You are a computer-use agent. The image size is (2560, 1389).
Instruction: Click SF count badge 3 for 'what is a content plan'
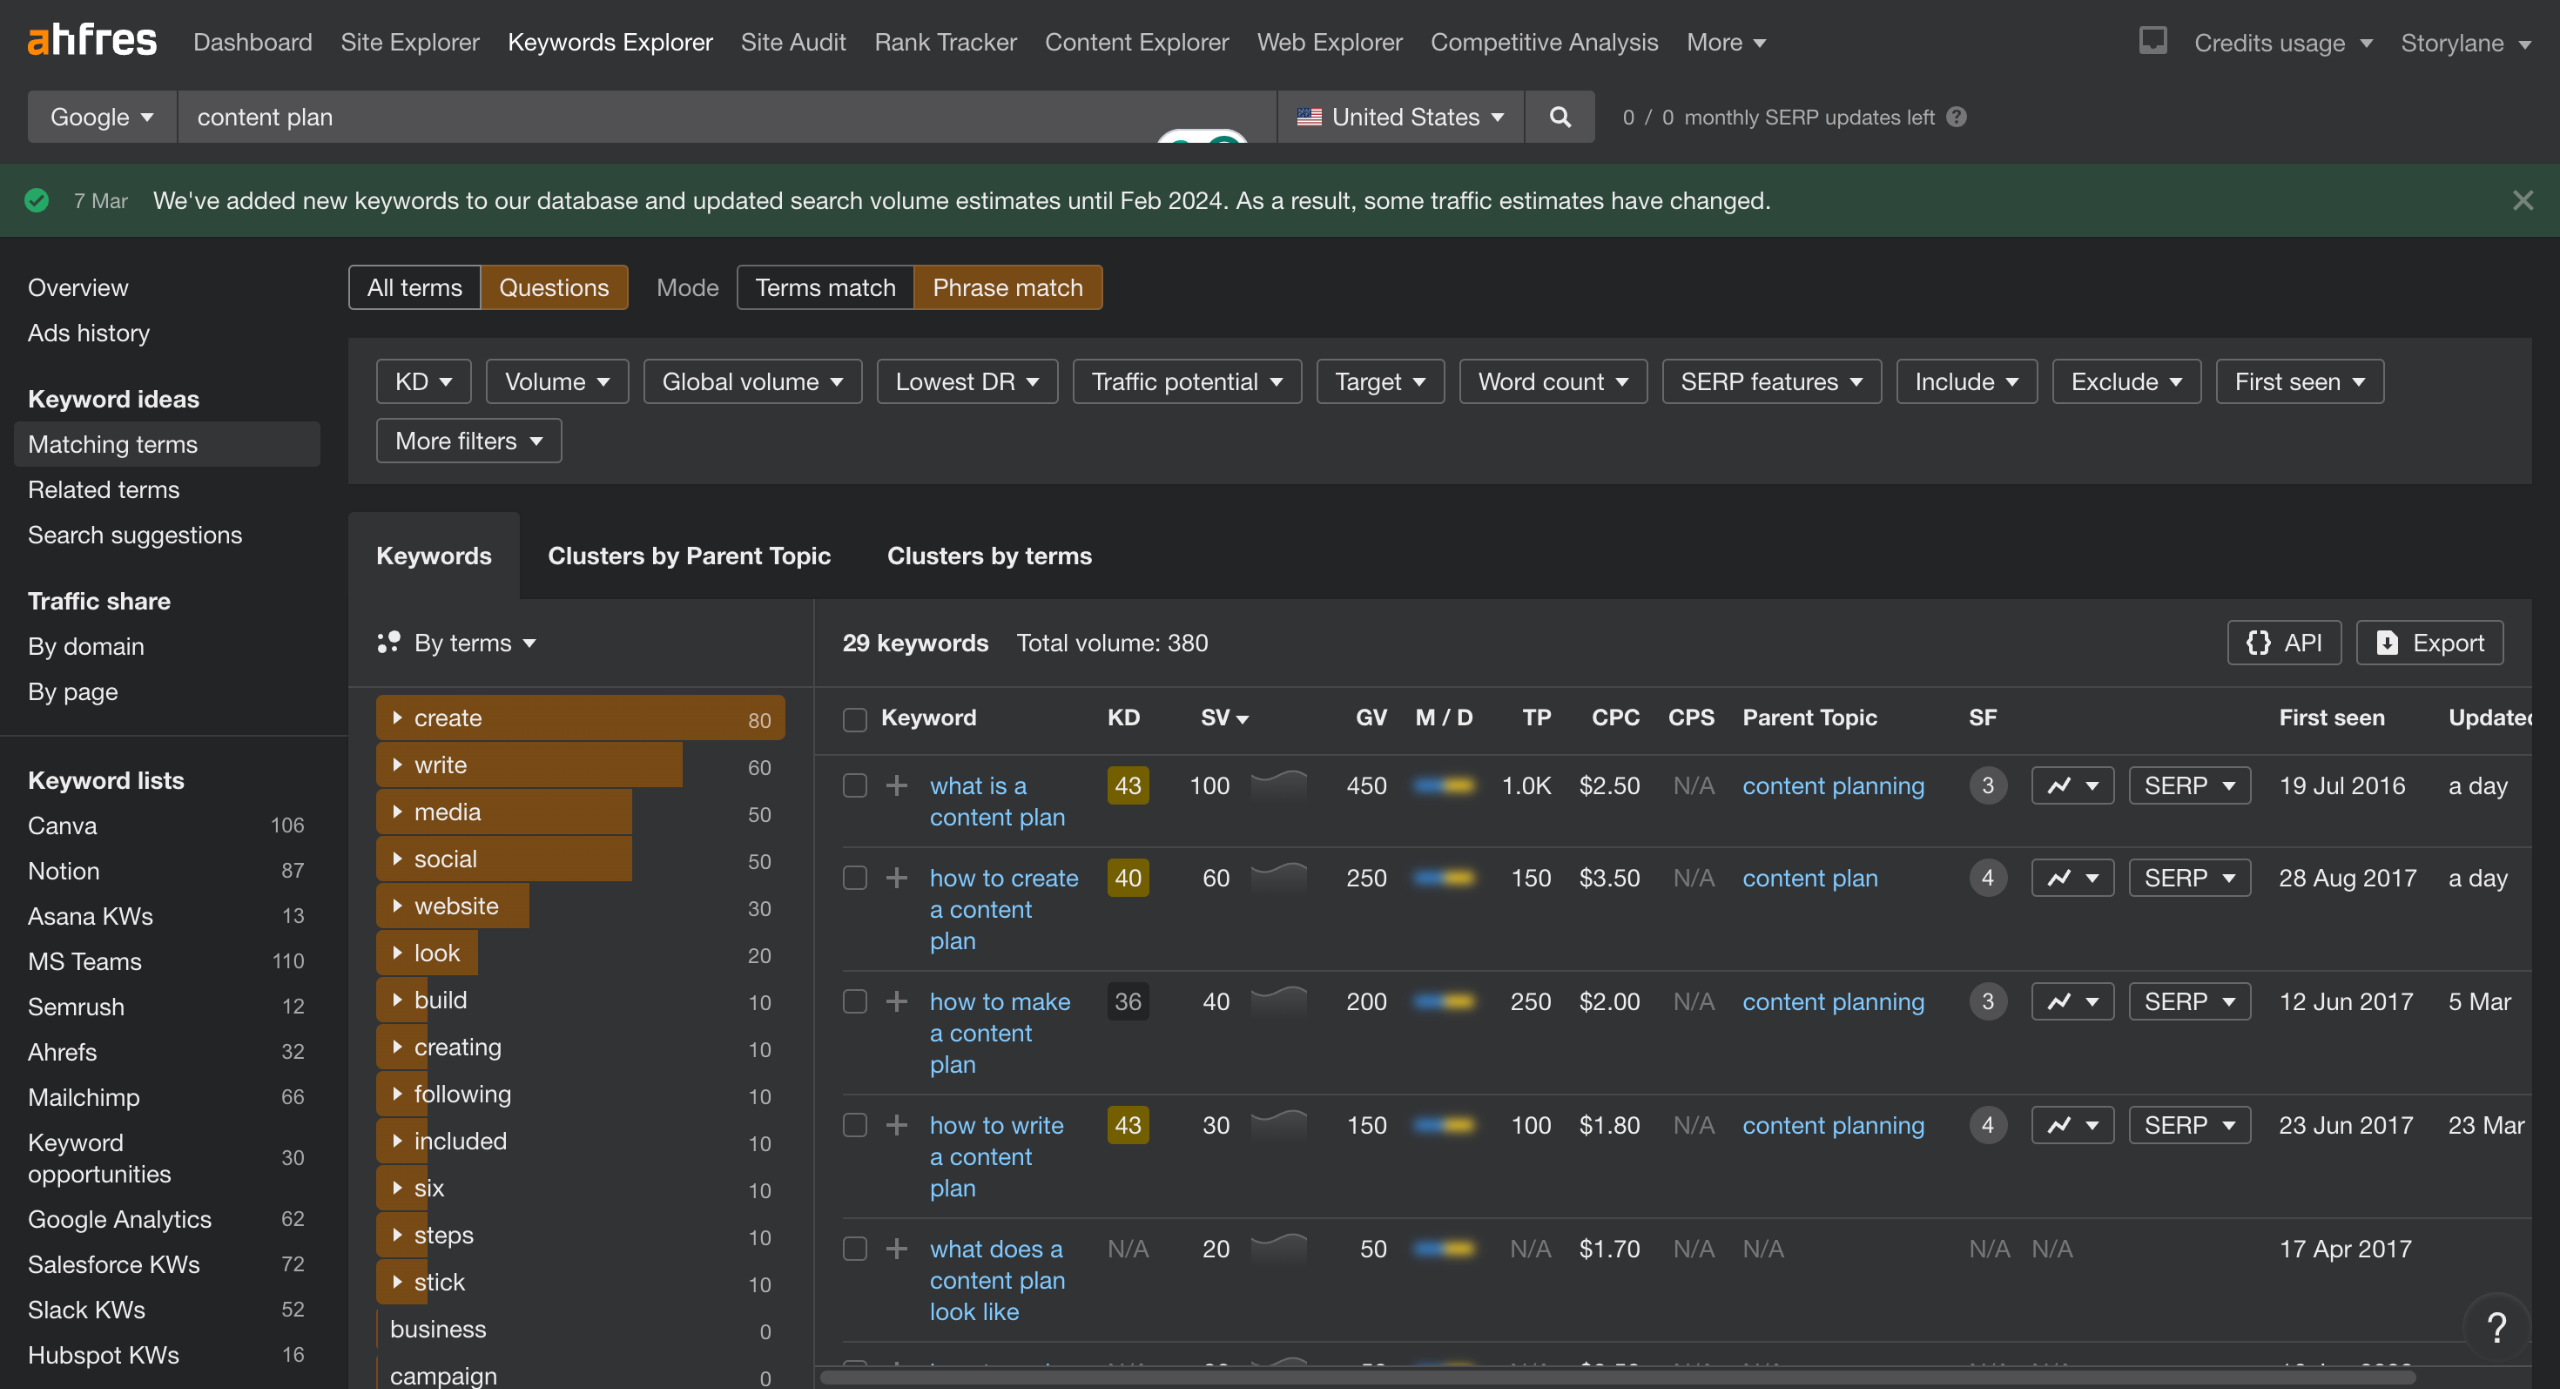1988,785
